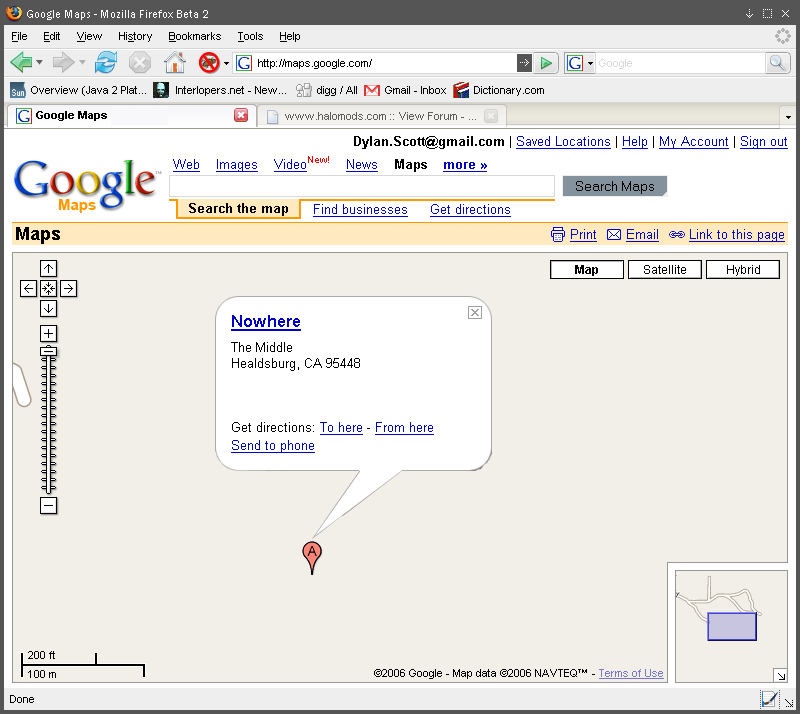800x714 pixels.
Task: Open the Bookmarks menu
Action: pyautogui.click(x=195, y=36)
